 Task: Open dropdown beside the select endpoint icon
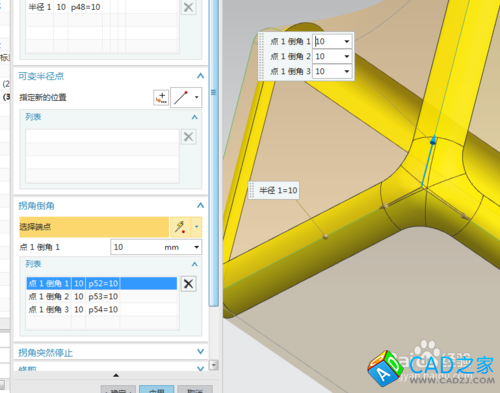tap(196, 227)
